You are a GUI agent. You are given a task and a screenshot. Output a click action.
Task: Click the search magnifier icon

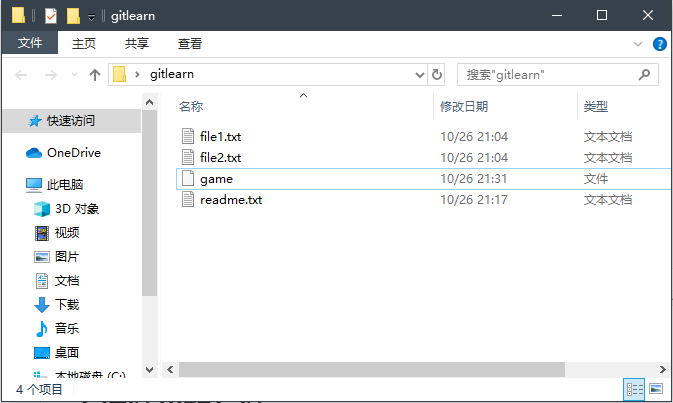point(647,75)
